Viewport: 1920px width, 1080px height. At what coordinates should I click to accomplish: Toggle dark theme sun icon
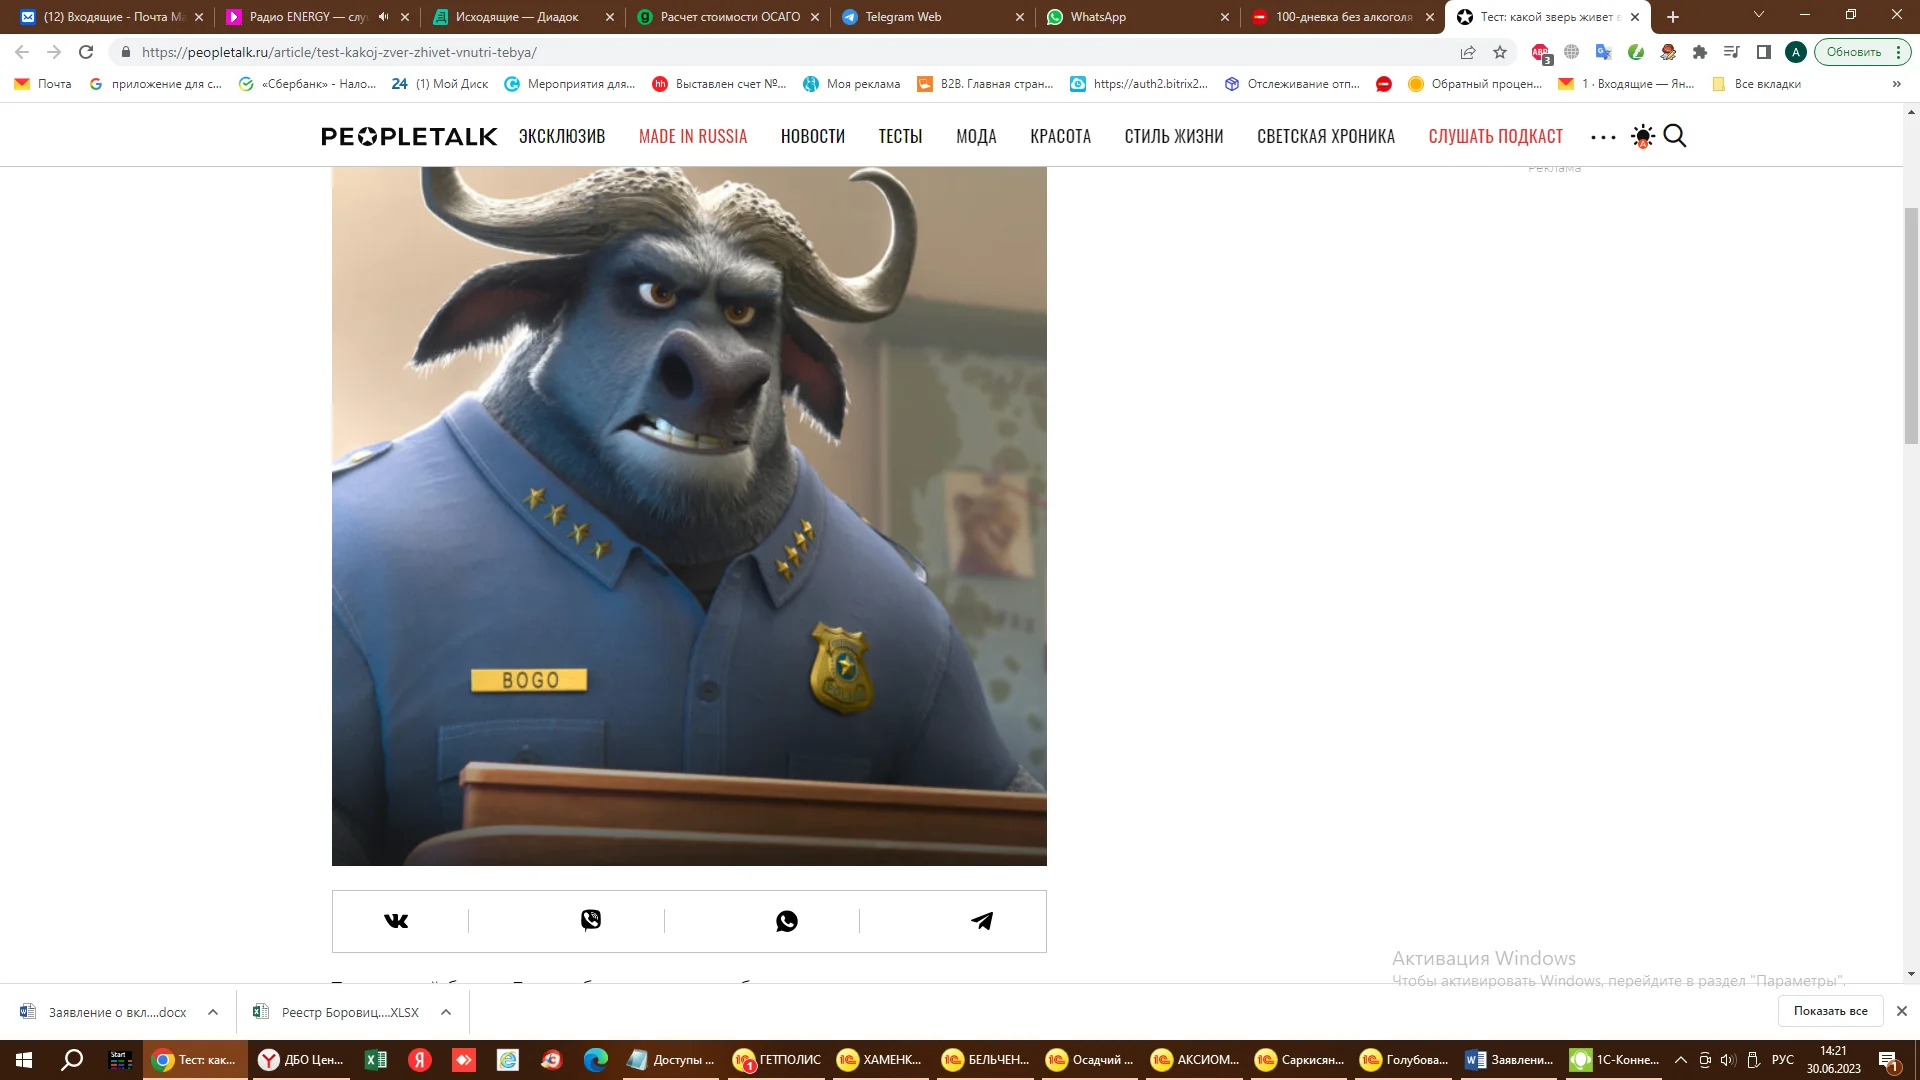pyautogui.click(x=1642, y=136)
